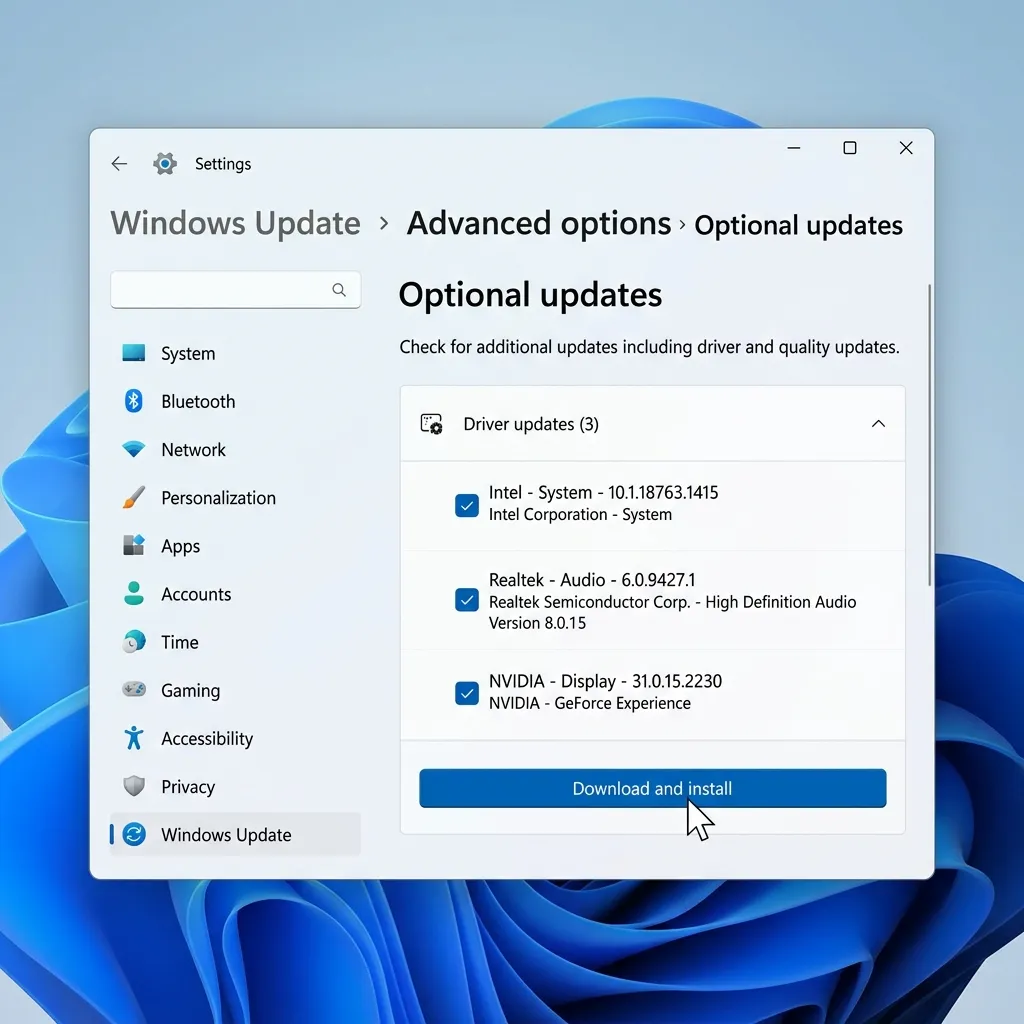Focus the settings search field
Image resolution: width=1024 pixels, height=1024 pixels.
tap(235, 289)
